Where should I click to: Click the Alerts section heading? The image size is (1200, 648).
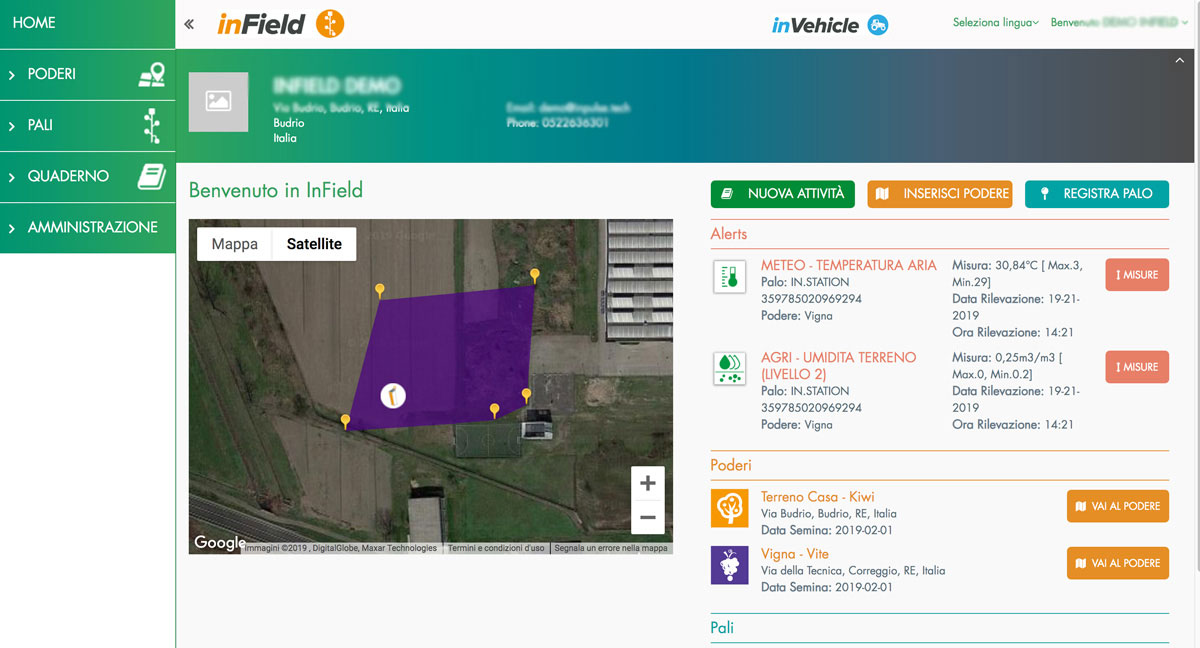pyautogui.click(x=729, y=234)
